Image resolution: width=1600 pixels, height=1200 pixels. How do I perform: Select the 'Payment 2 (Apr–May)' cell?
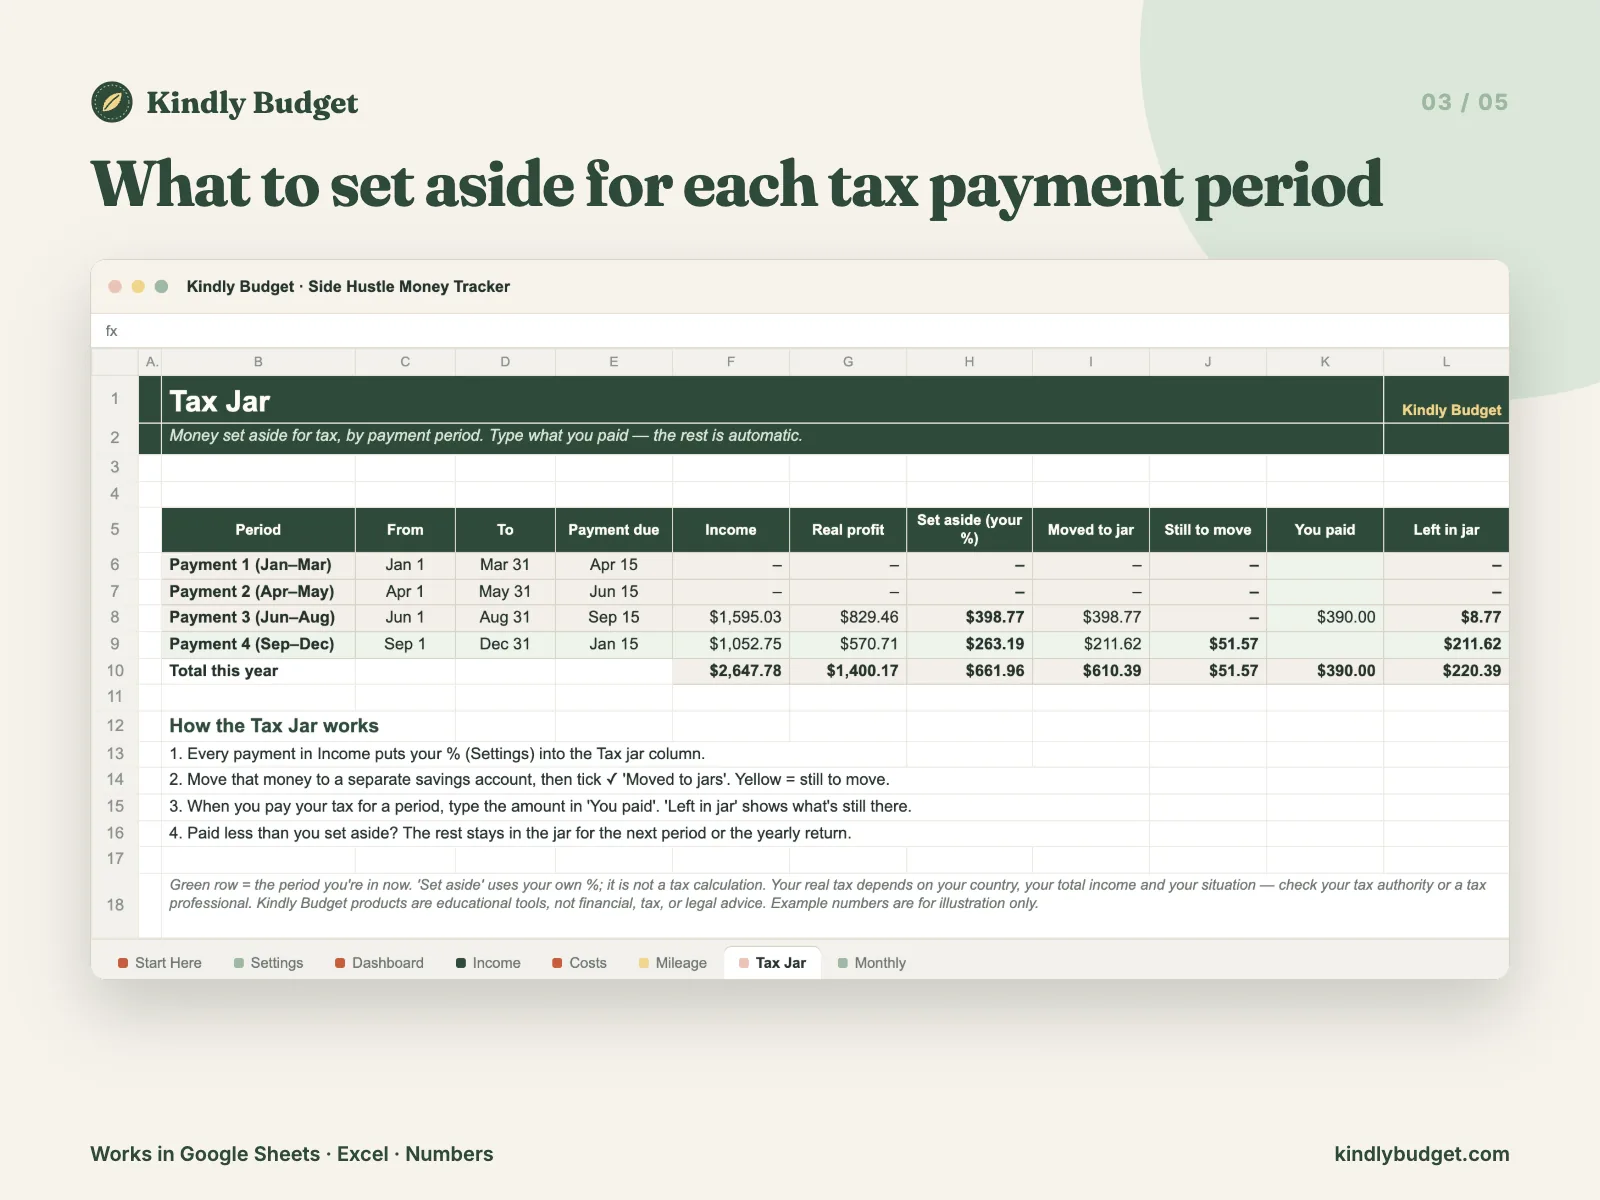258,592
